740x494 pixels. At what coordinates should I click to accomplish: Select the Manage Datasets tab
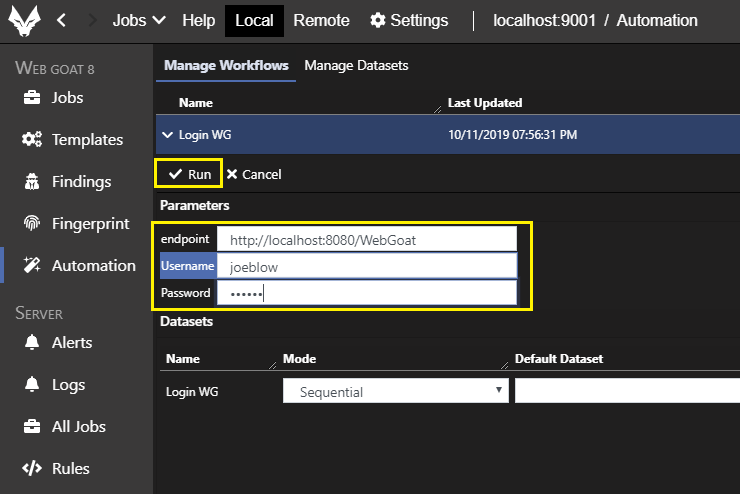point(356,66)
